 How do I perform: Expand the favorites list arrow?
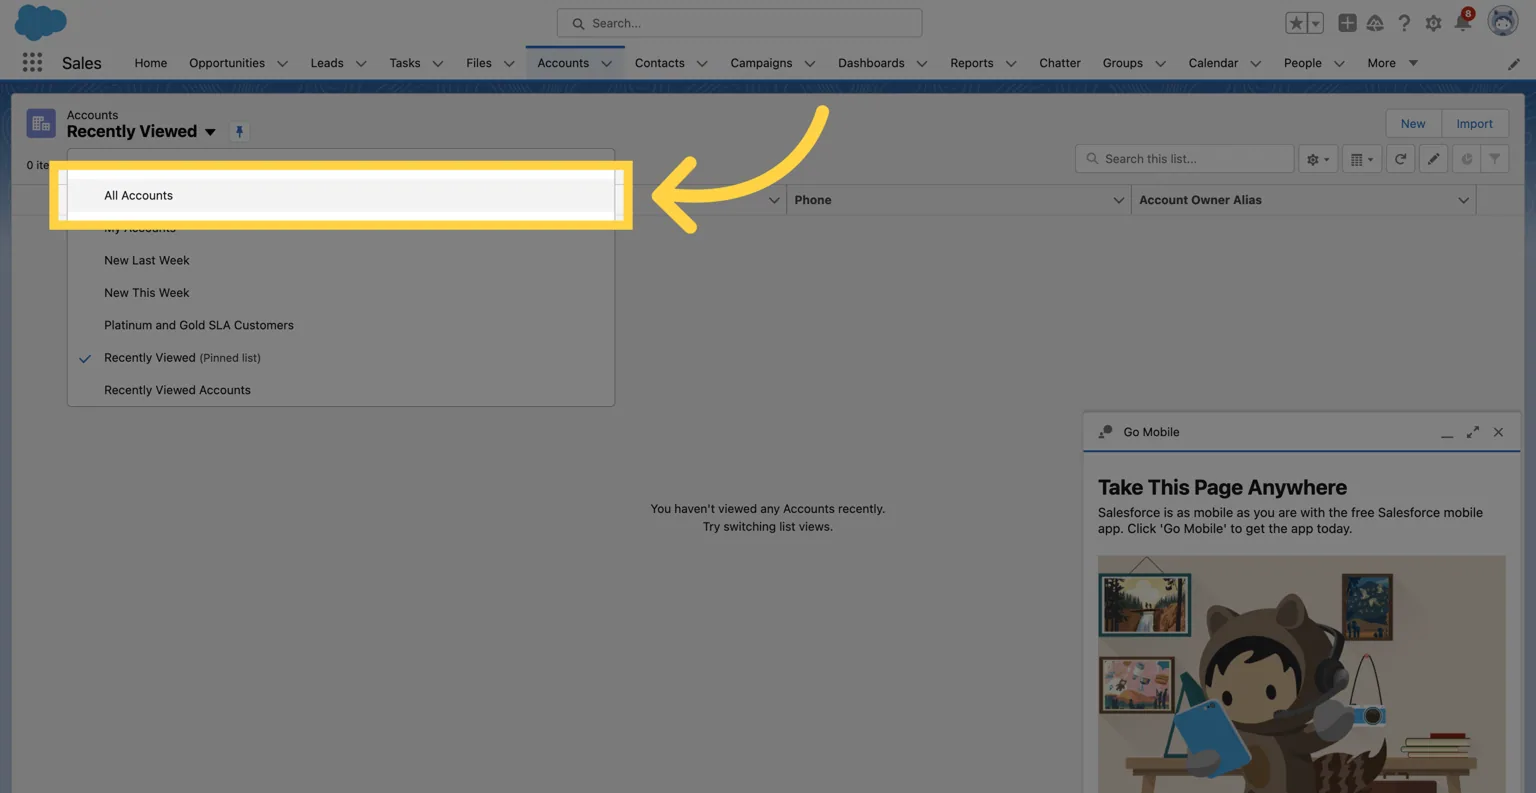(x=1316, y=23)
